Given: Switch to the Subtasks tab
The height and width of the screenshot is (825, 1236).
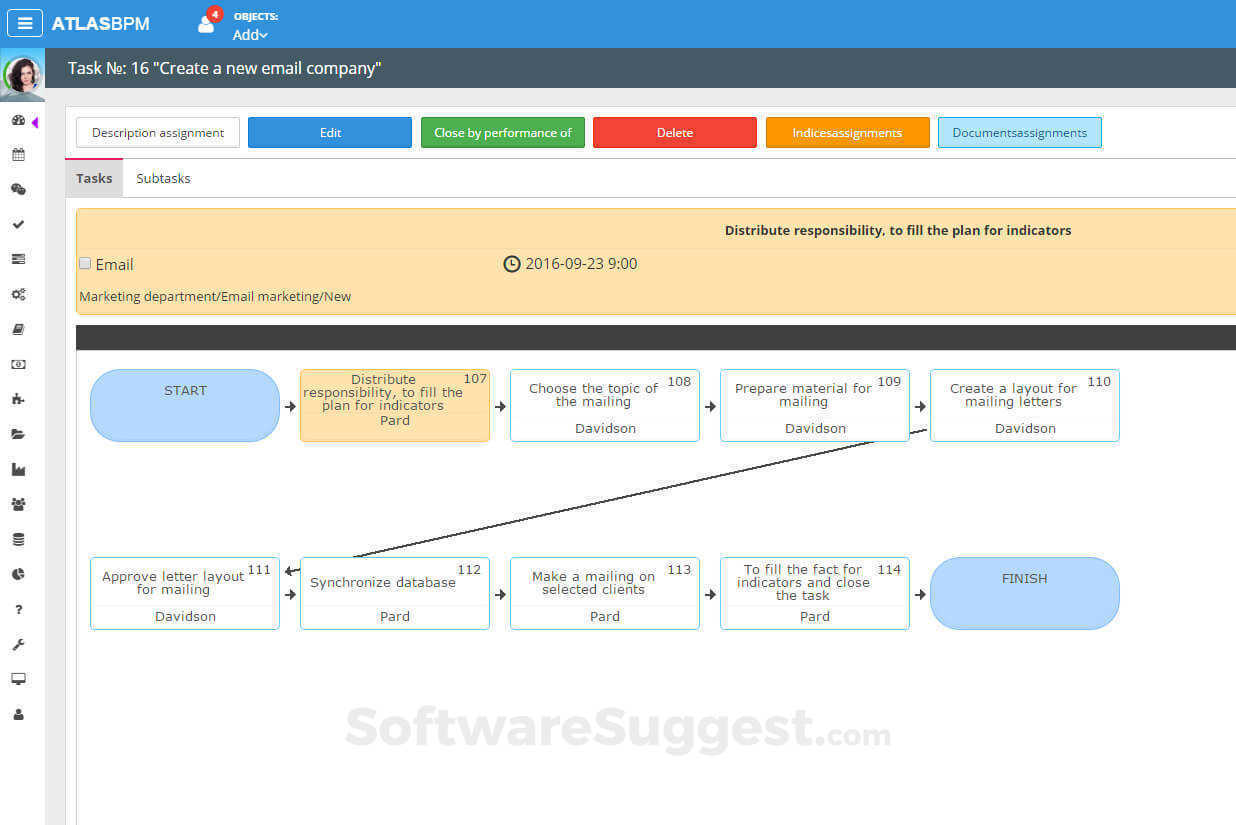Looking at the screenshot, I should tap(162, 178).
